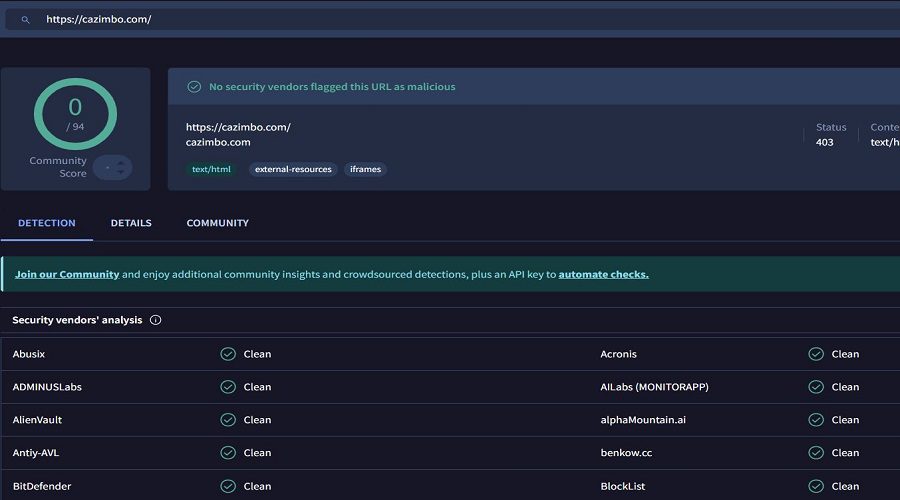Screen dimensions: 900x500
Task: Click the AILabs (MONITORAPP) Clean check icon
Action: 816,387
